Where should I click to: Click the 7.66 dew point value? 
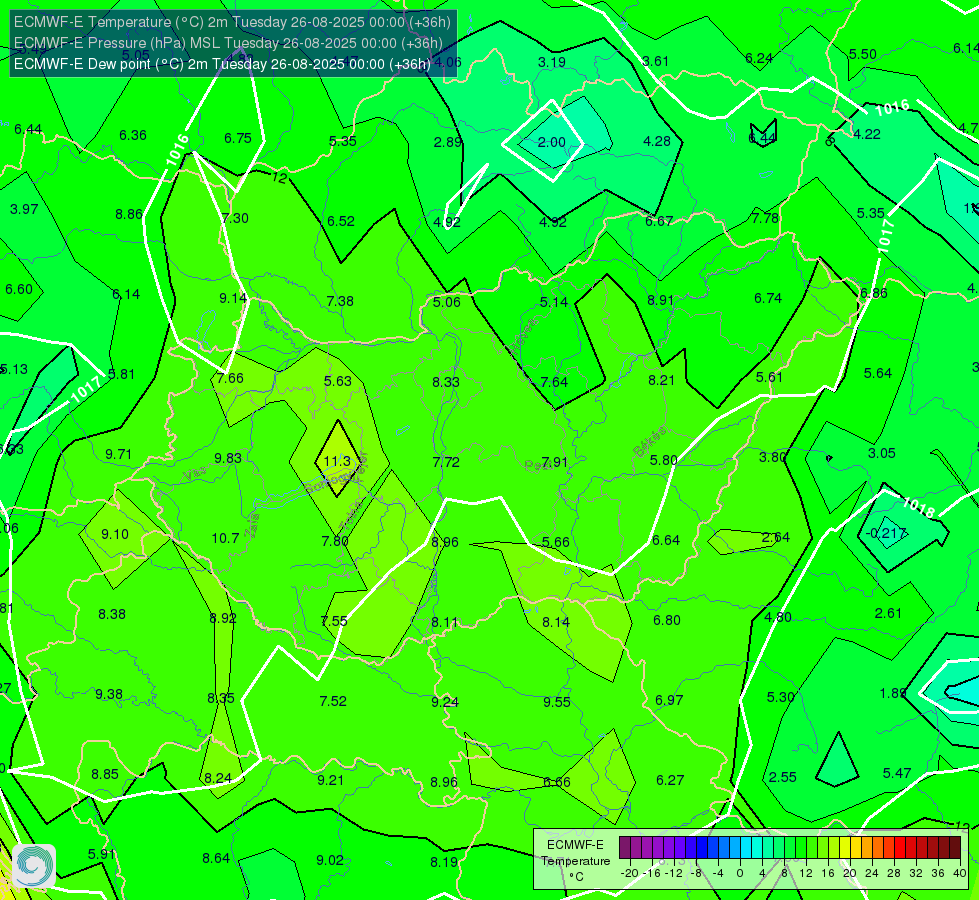click(230, 378)
